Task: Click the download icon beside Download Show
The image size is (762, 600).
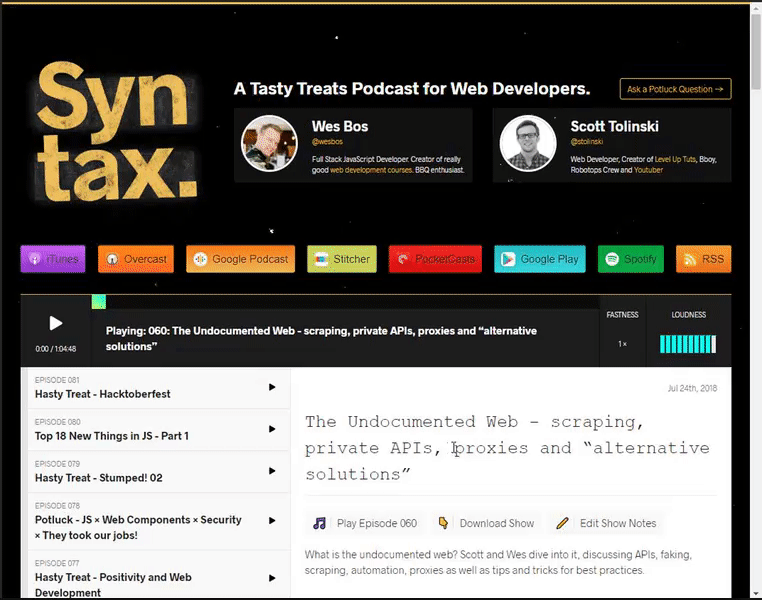Action: tap(443, 523)
